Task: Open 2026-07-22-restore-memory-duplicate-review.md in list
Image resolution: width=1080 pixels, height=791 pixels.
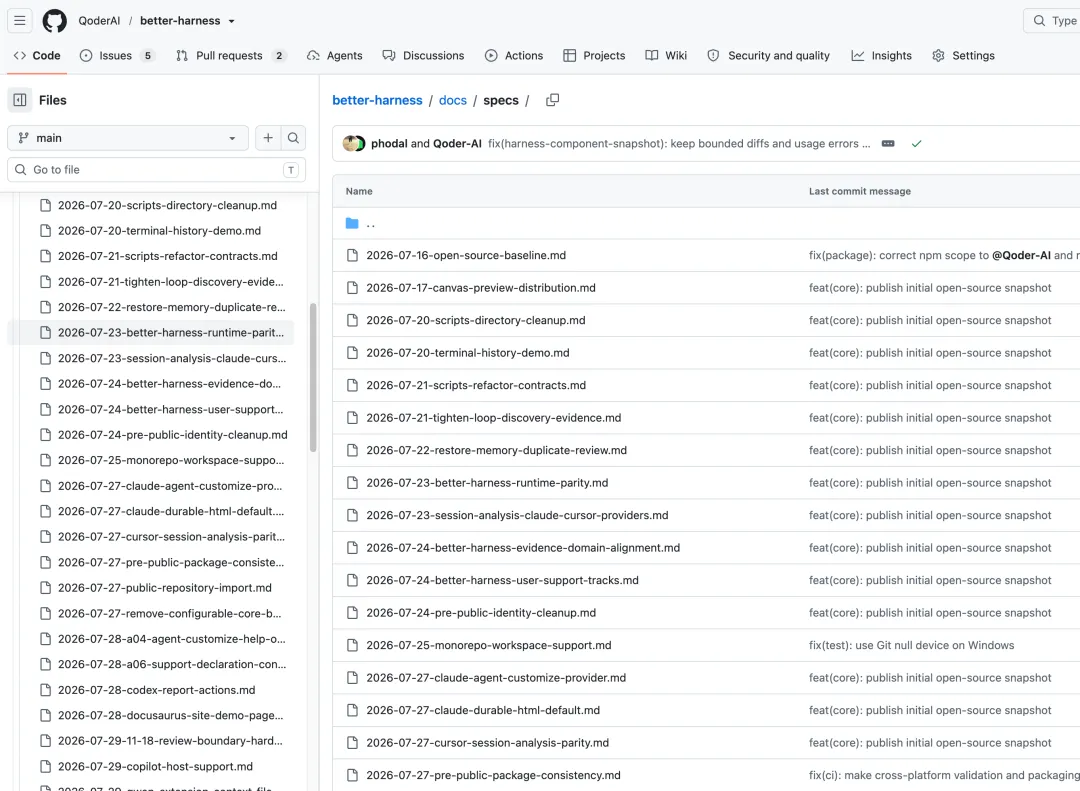Action: pyautogui.click(x=497, y=450)
